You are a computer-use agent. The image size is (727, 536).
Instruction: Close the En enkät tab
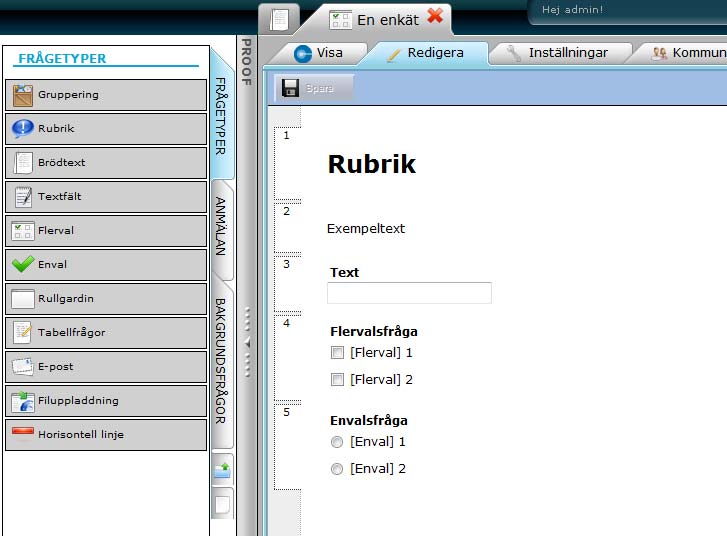click(435, 16)
